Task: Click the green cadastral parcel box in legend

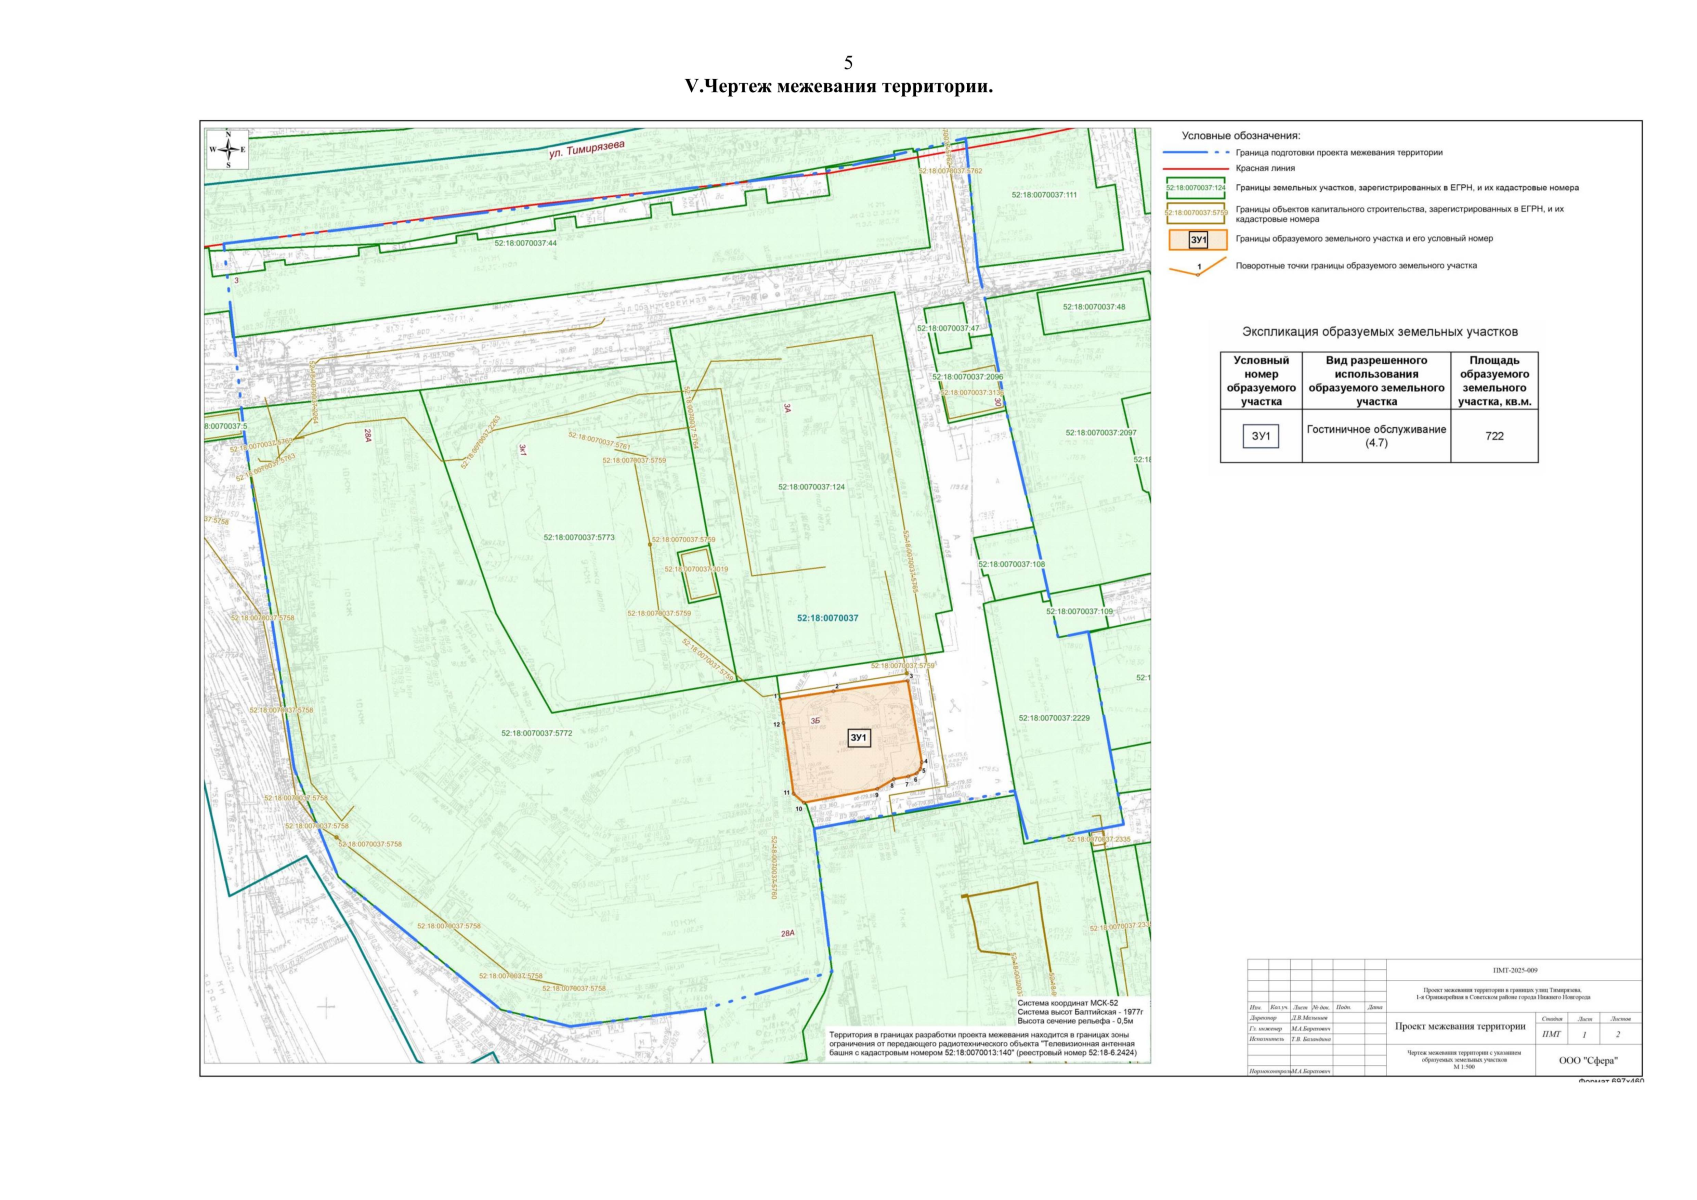Action: tap(1196, 187)
